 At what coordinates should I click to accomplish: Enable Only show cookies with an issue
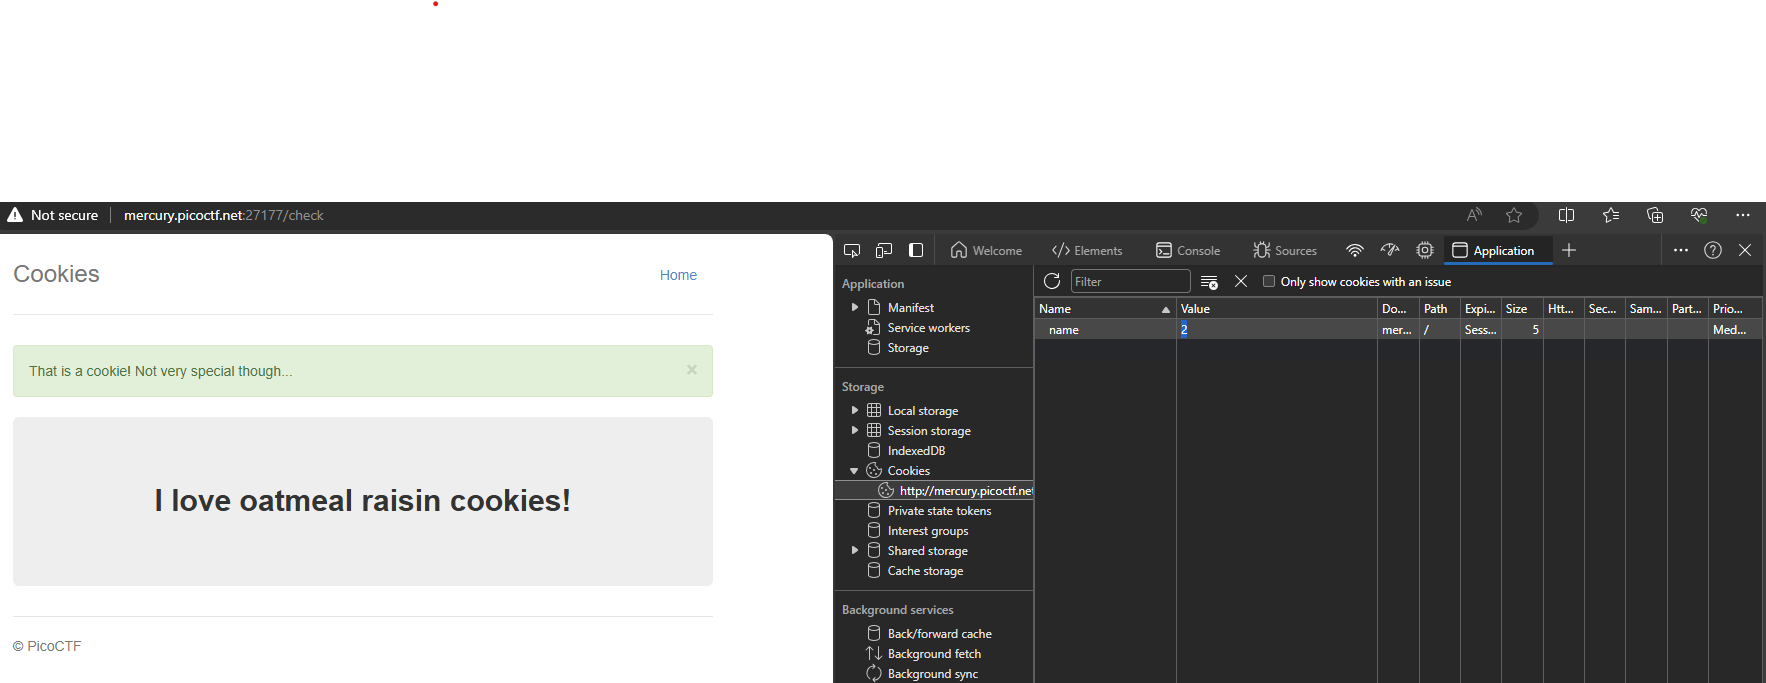(x=1269, y=281)
